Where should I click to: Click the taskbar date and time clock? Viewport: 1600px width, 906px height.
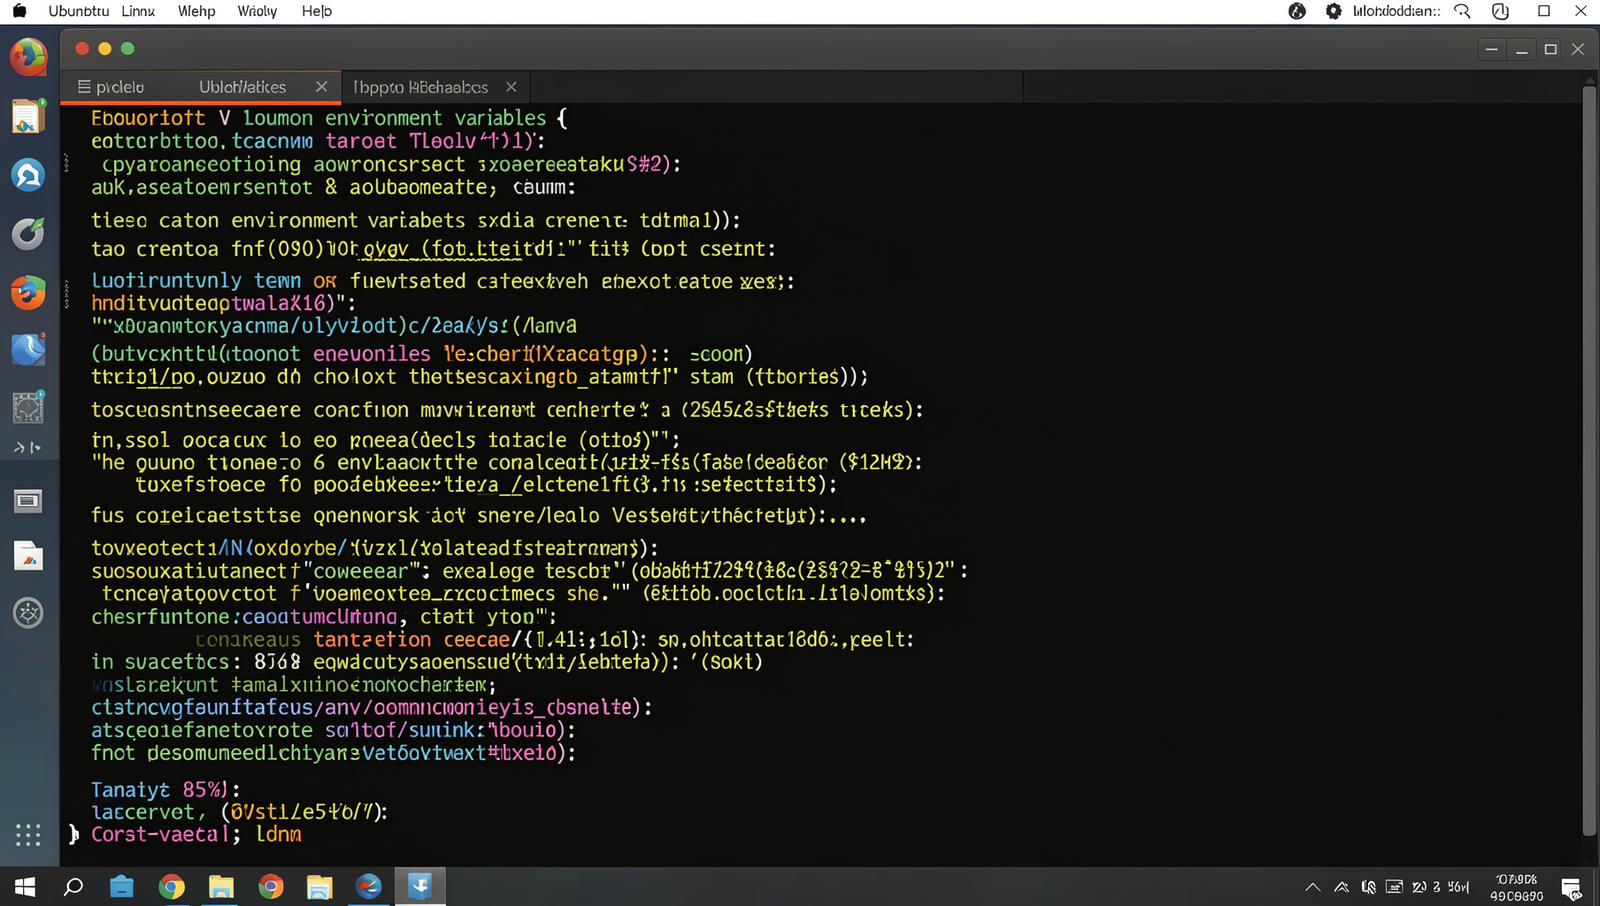coord(1517,887)
